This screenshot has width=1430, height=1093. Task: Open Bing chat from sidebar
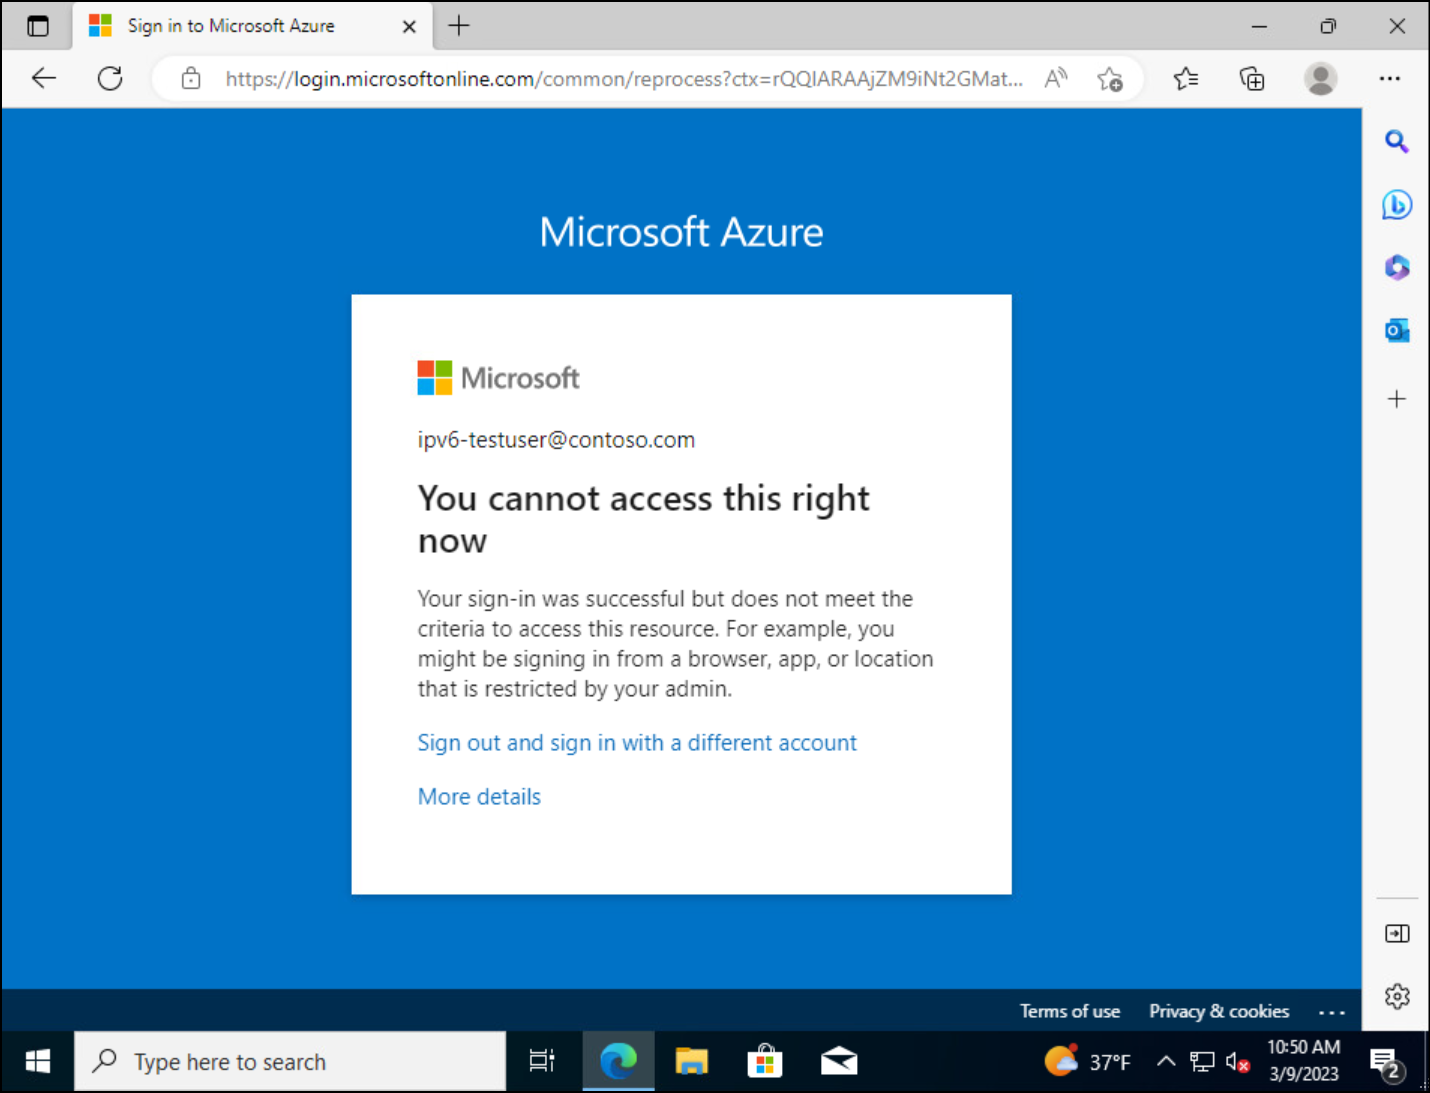pyautogui.click(x=1397, y=205)
